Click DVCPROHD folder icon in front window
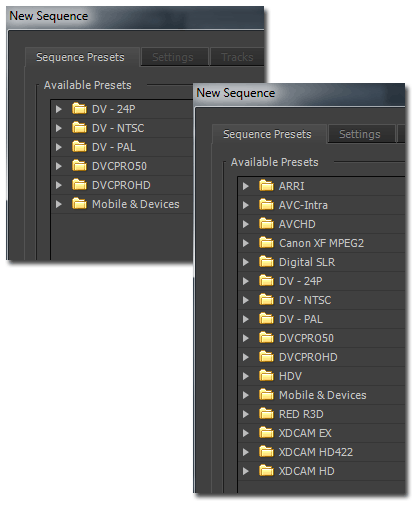413x507 pixels. [266, 356]
